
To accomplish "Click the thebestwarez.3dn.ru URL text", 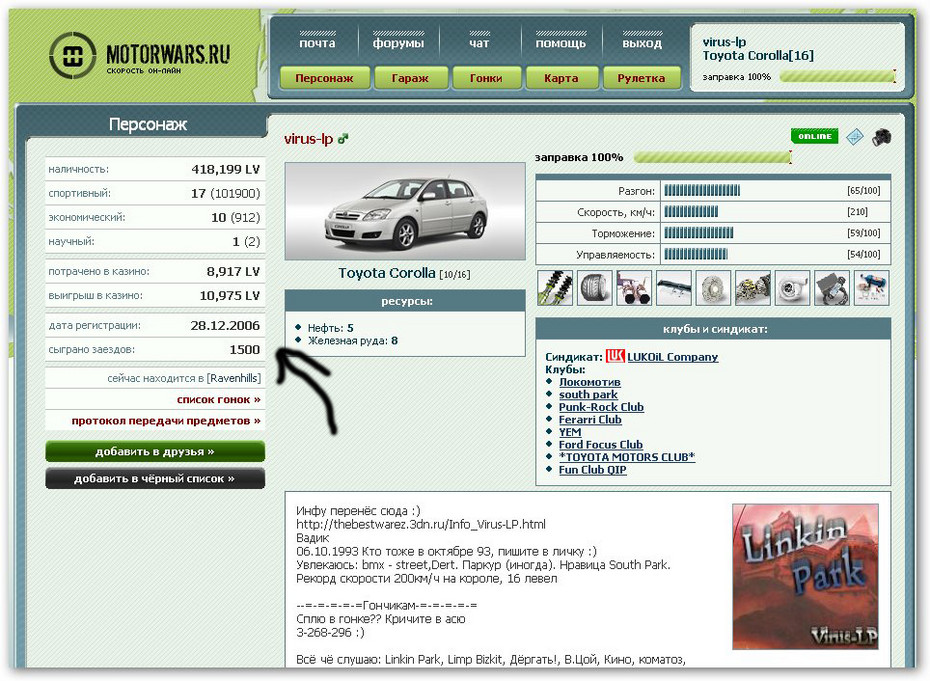I will point(421,524).
